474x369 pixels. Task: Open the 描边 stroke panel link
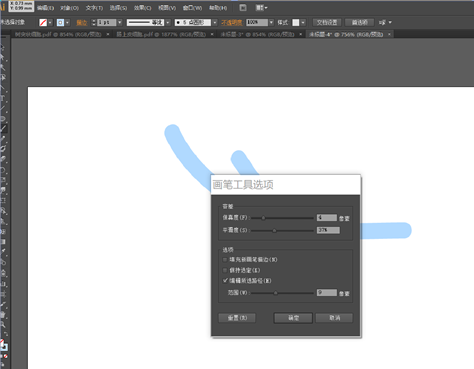pos(81,23)
